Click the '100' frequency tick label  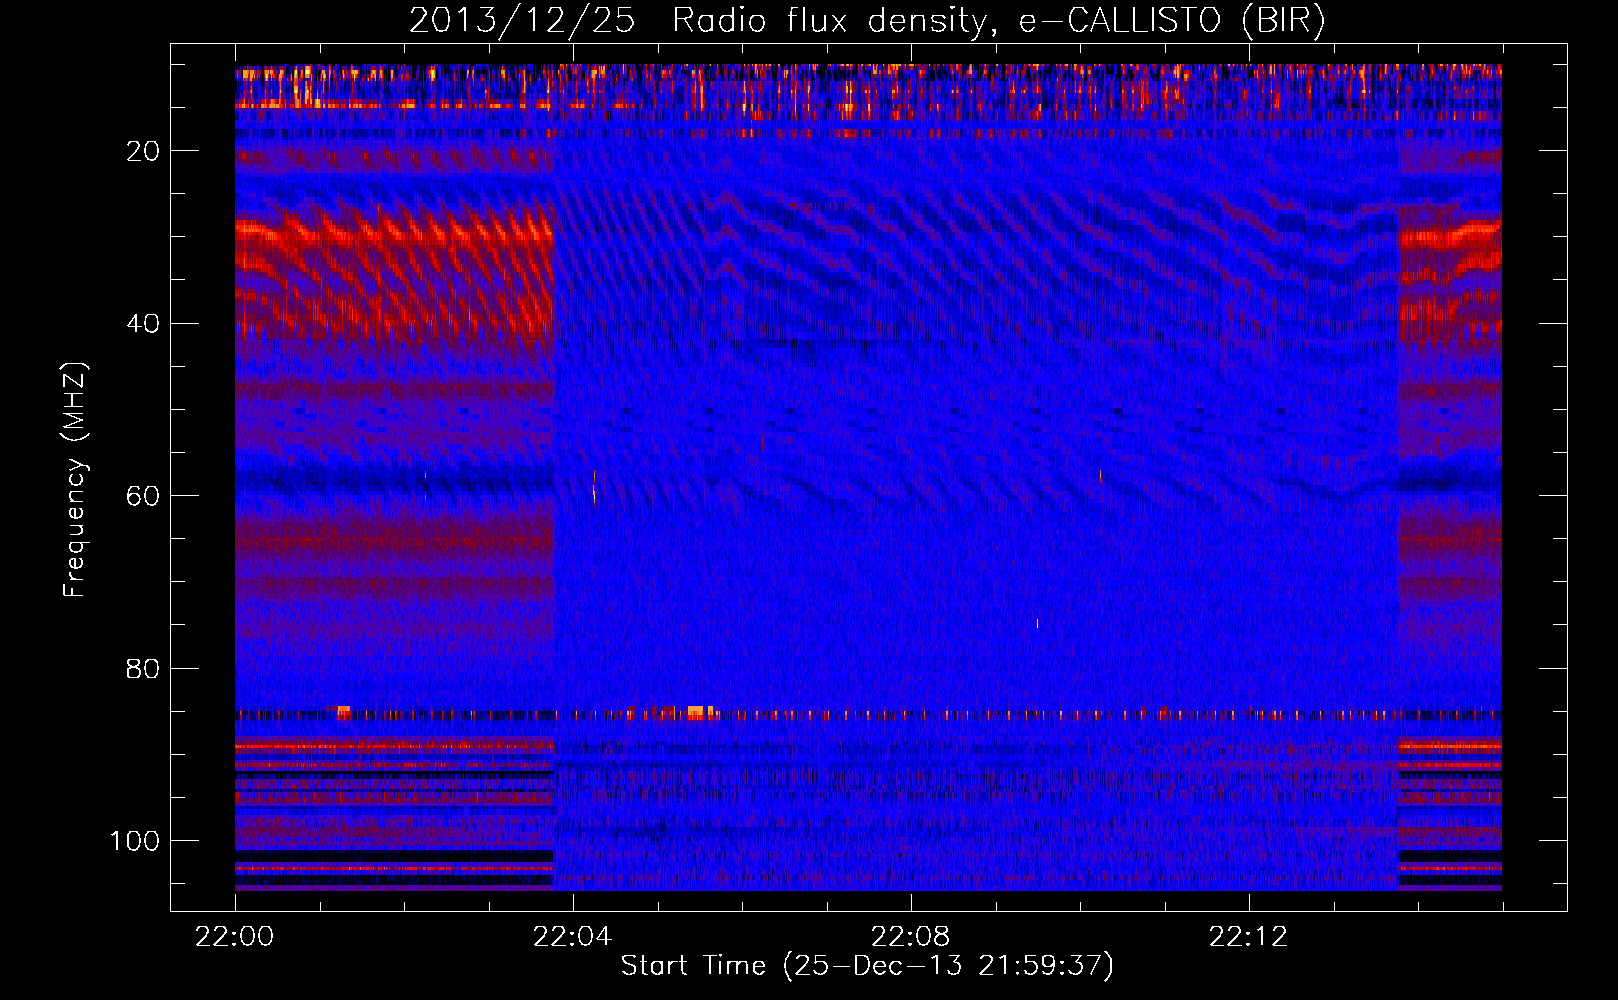point(135,841)
